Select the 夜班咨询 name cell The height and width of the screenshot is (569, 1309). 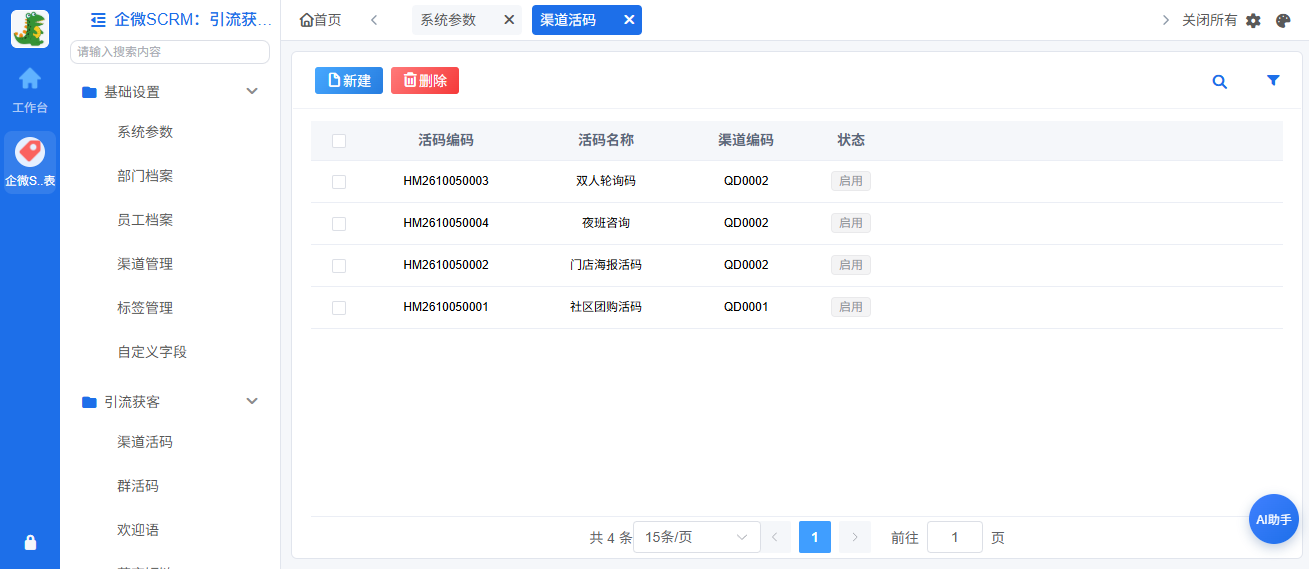(606, 223)
